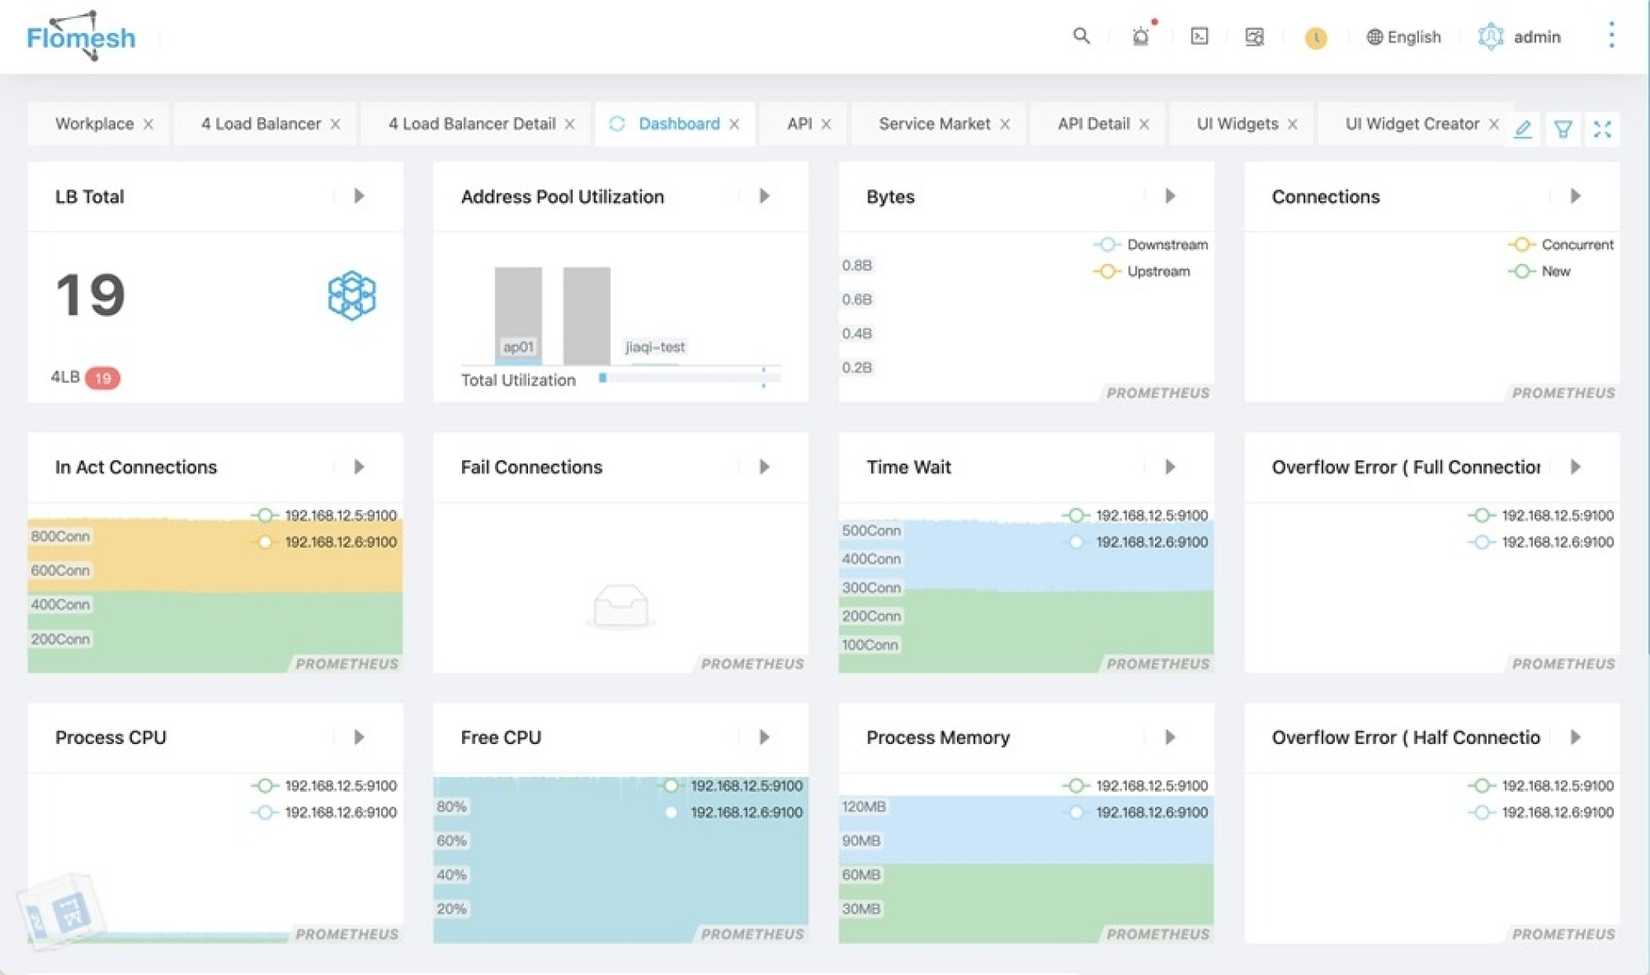
Task: Click the edit pencil icon near the tab bar
Action: click(x=1523, y=129)
